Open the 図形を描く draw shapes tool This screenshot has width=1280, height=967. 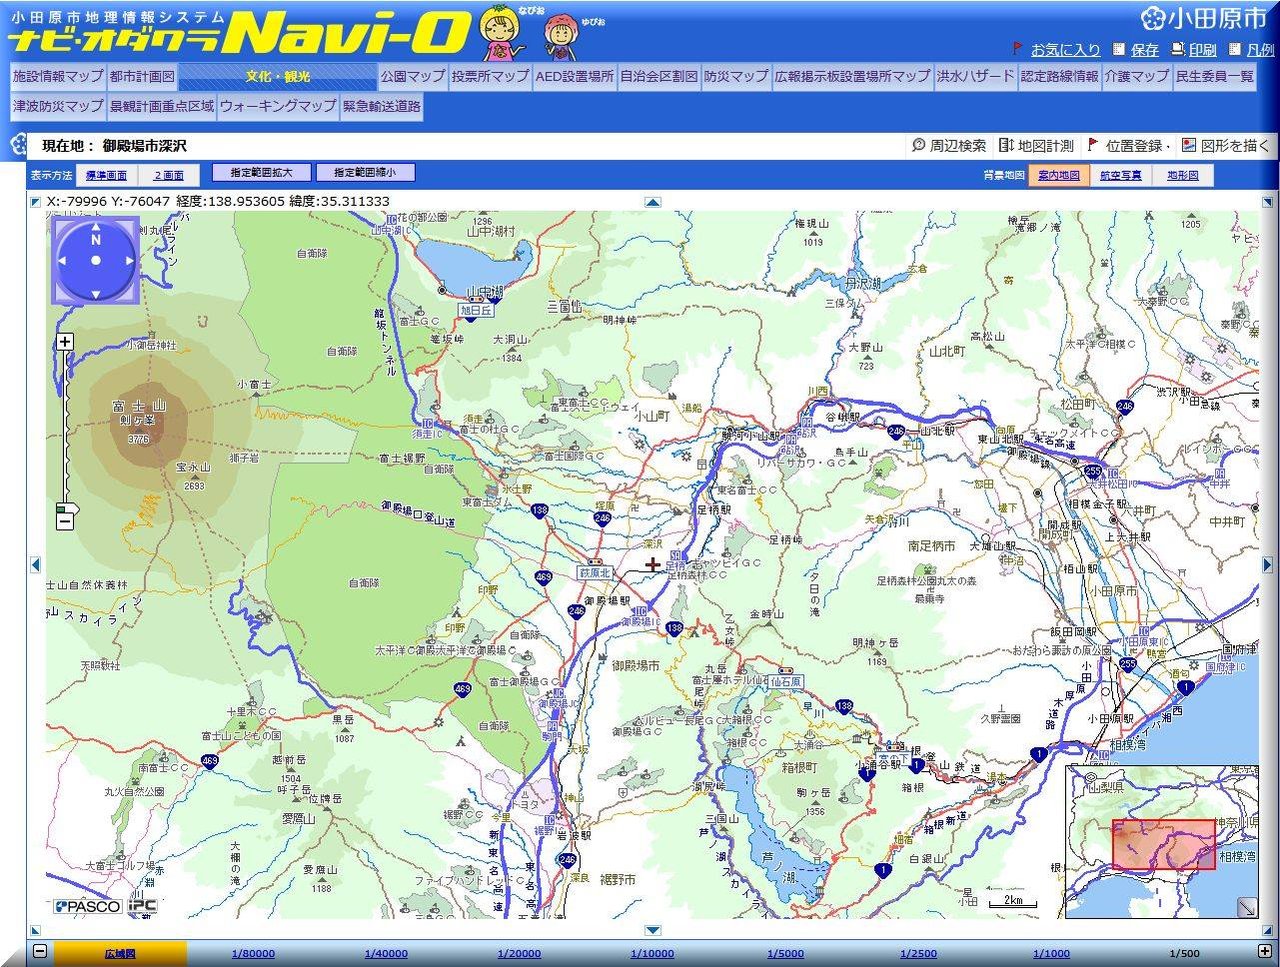1235,146
